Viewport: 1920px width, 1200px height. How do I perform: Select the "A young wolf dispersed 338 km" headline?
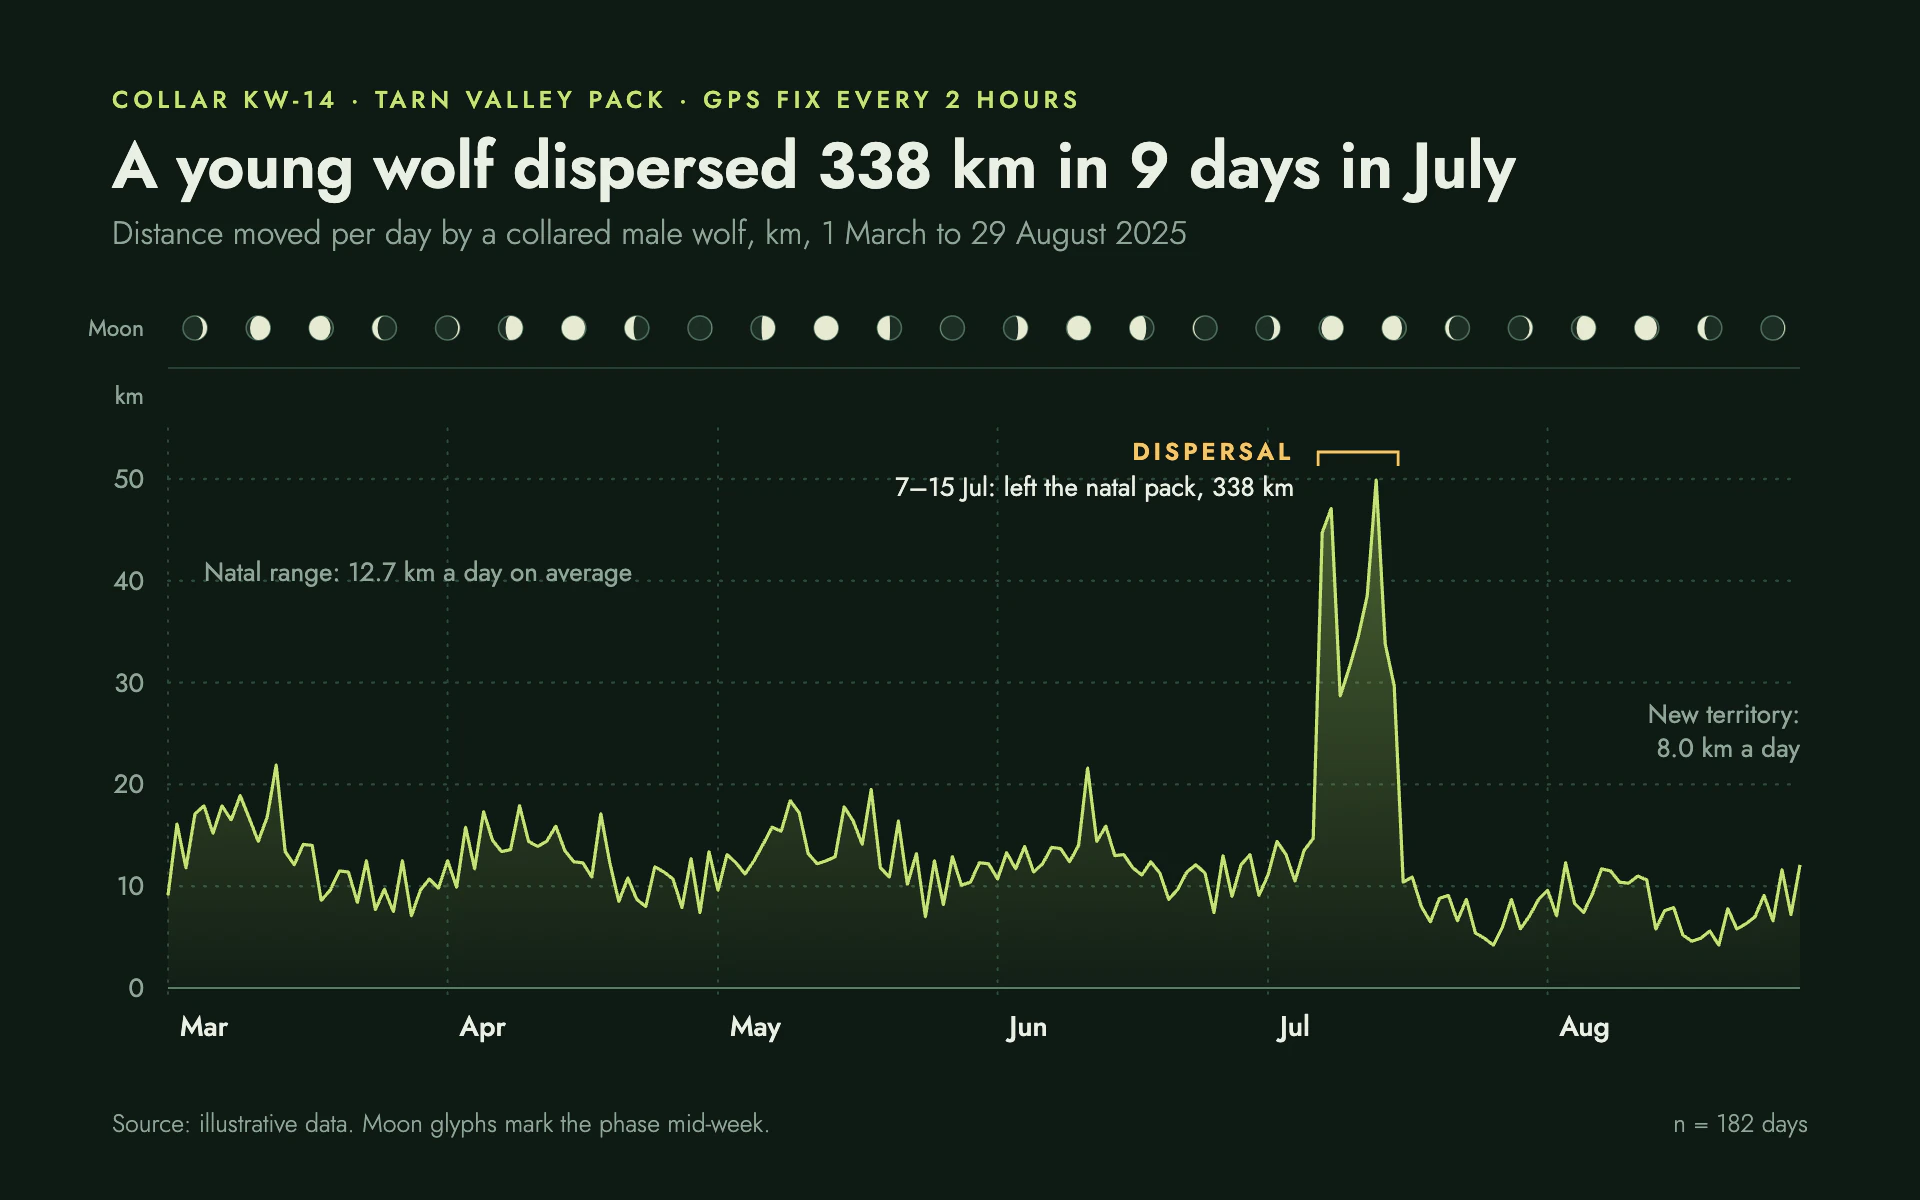814,168
